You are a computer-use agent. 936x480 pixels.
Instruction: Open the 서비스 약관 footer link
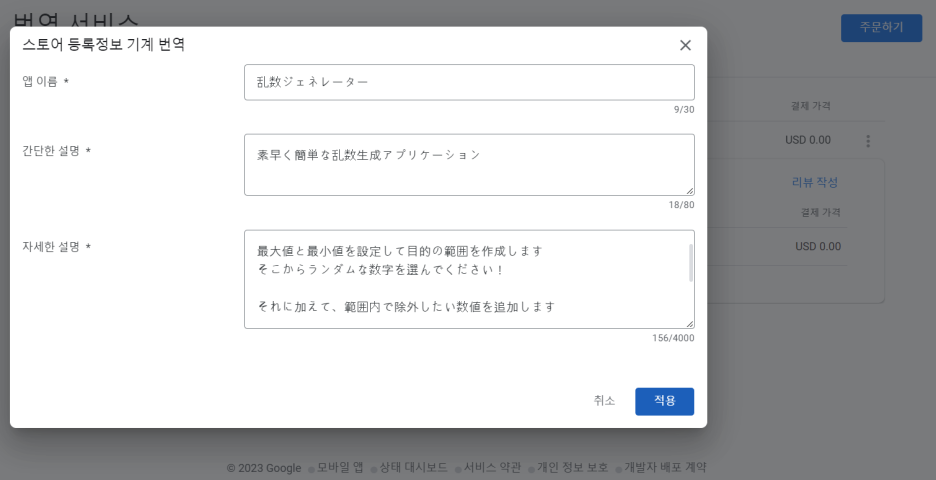pos(492,467)
